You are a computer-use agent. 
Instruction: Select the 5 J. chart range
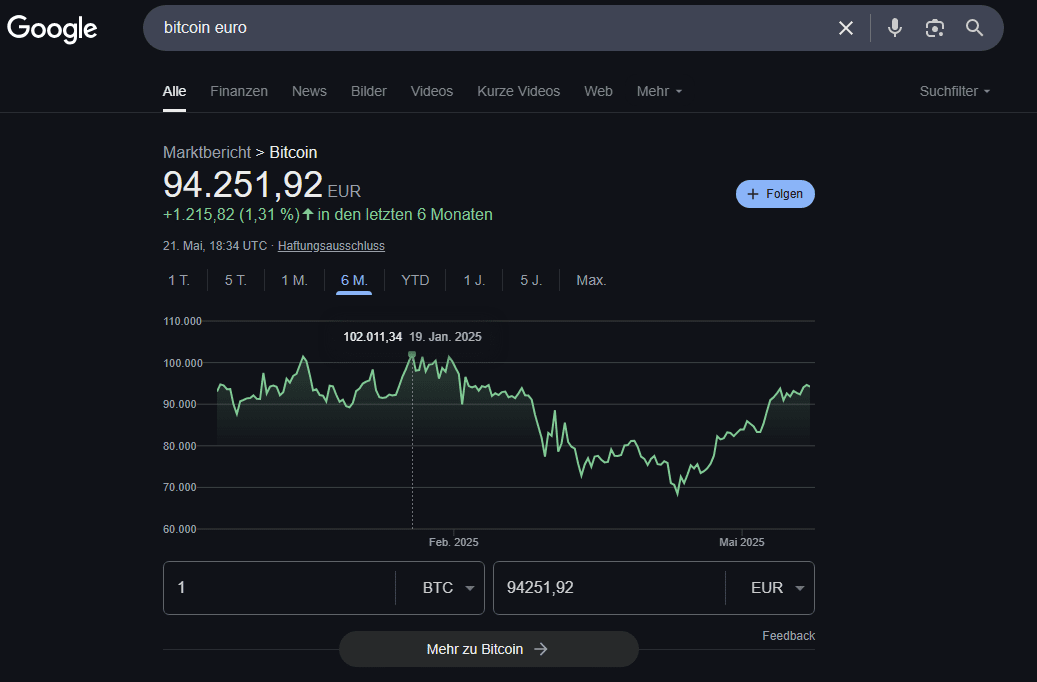point(530,280)
